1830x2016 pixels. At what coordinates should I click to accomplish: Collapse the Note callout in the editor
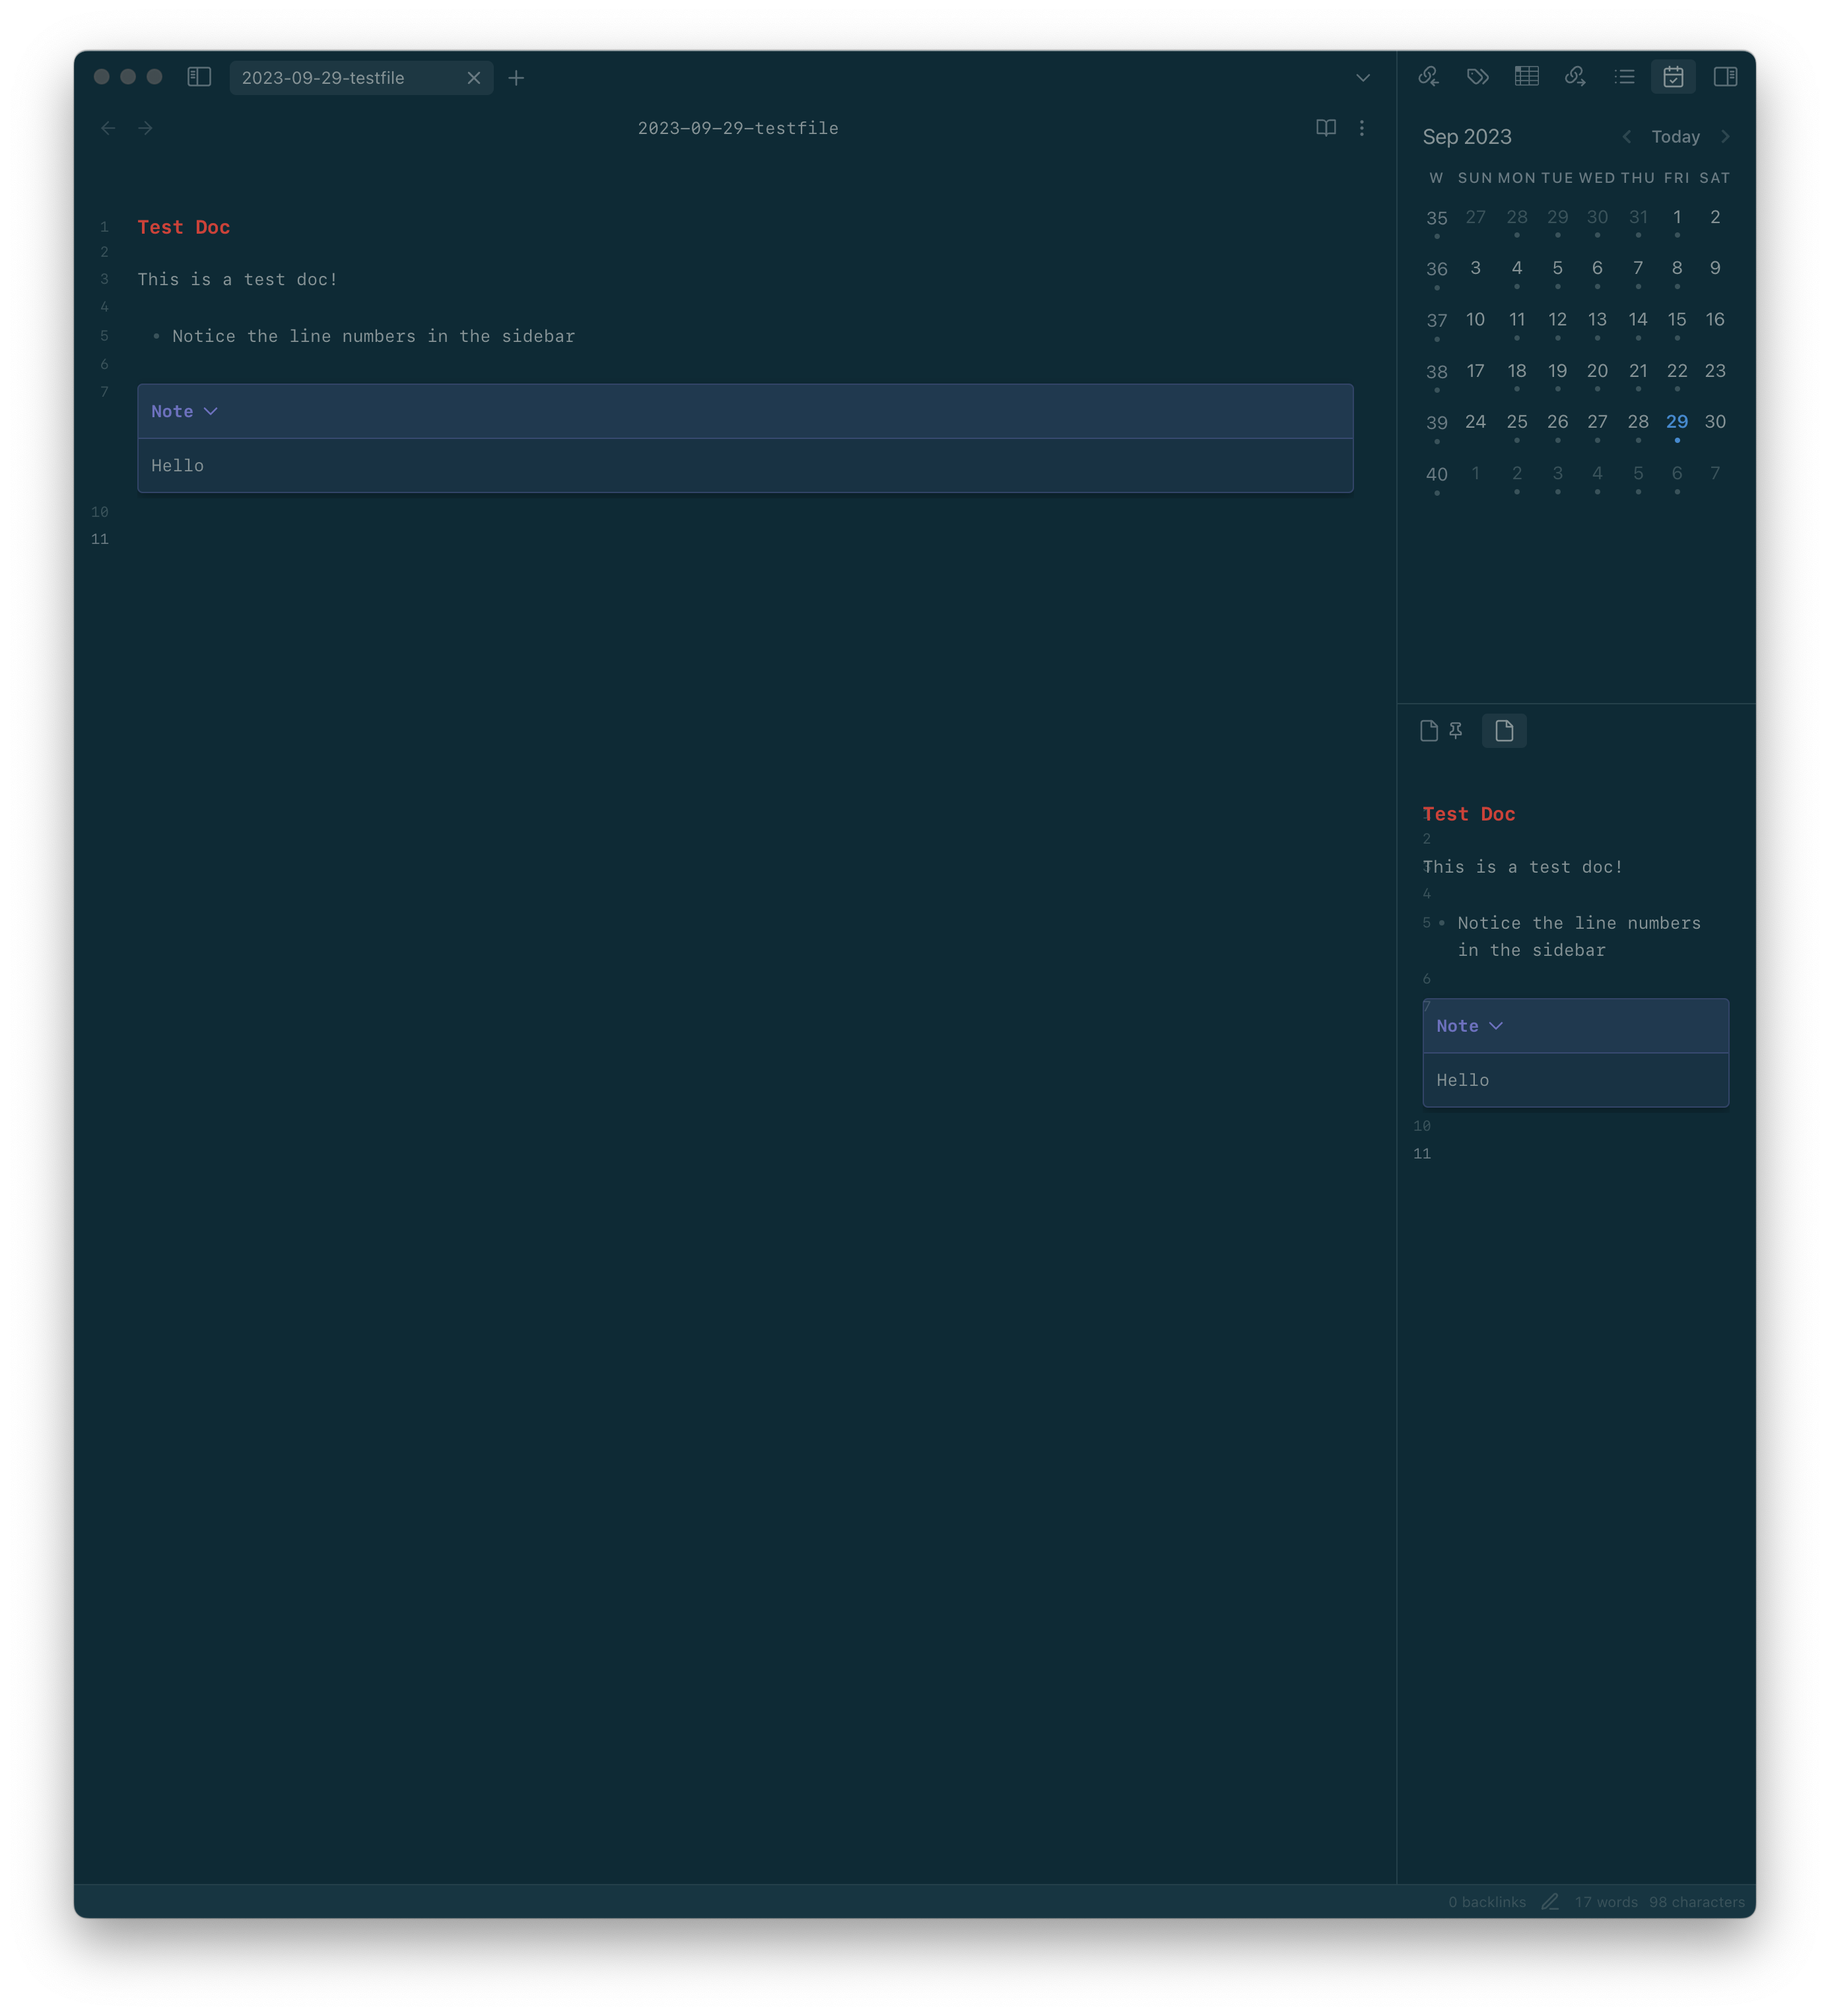211,411
